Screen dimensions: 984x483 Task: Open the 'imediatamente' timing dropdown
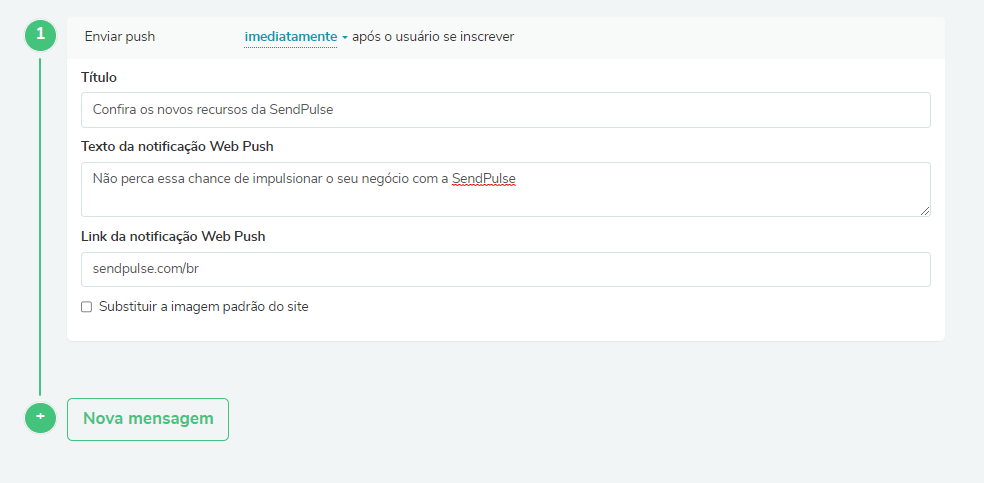pos(296,37)
